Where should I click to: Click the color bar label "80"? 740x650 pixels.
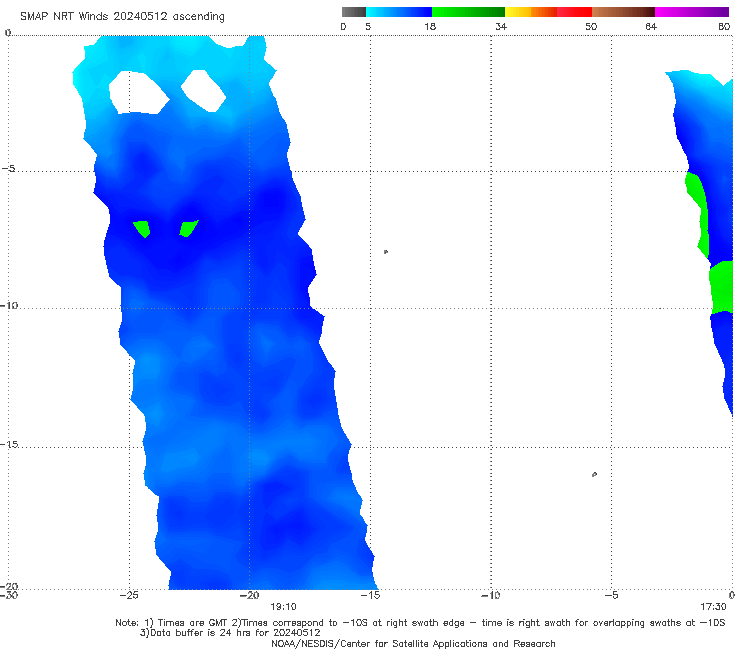coord(724,27)
